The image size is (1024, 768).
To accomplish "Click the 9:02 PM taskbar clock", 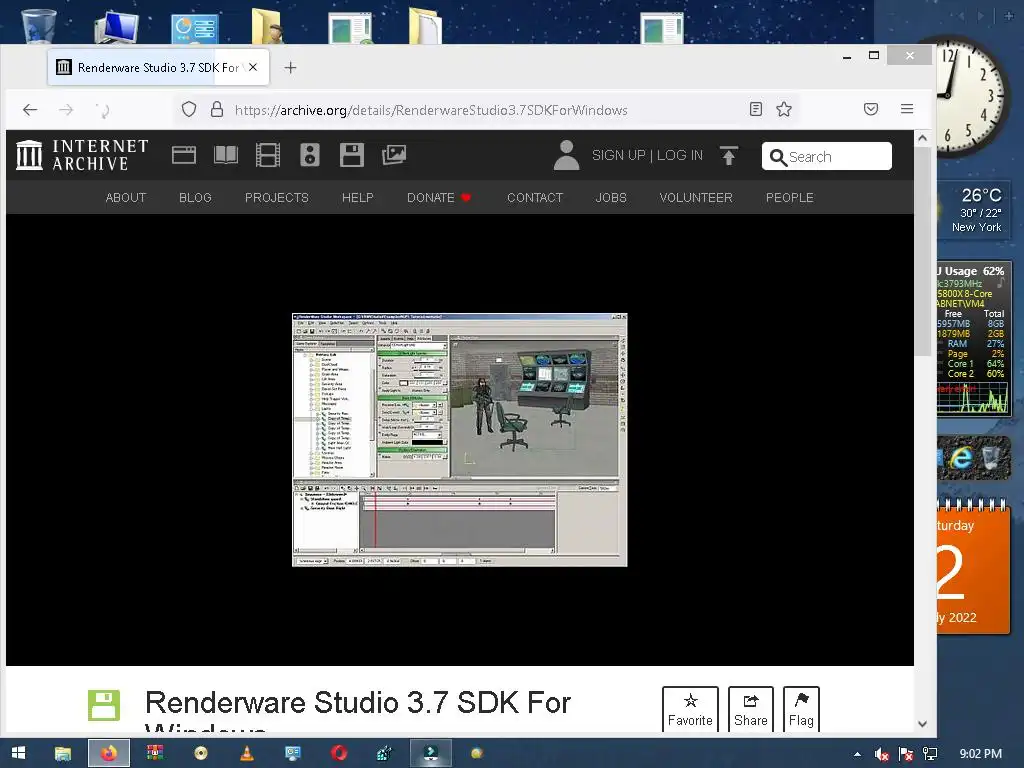I will pyautogui.click(x=980, y=754).
